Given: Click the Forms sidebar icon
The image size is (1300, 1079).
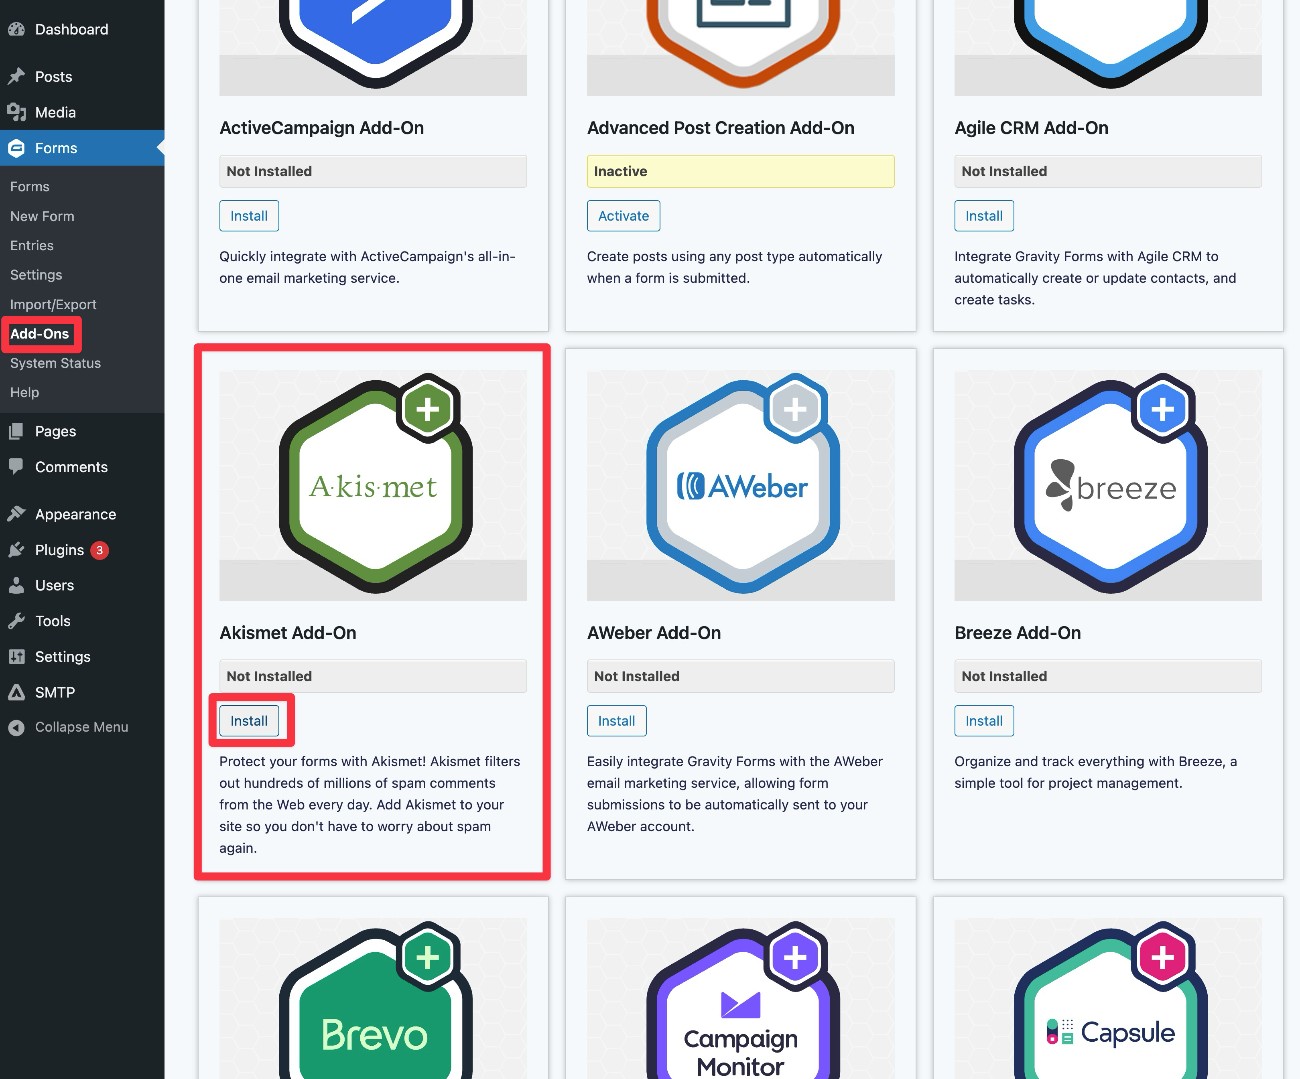Looking at the screenshot, I should tap(17, 148).
